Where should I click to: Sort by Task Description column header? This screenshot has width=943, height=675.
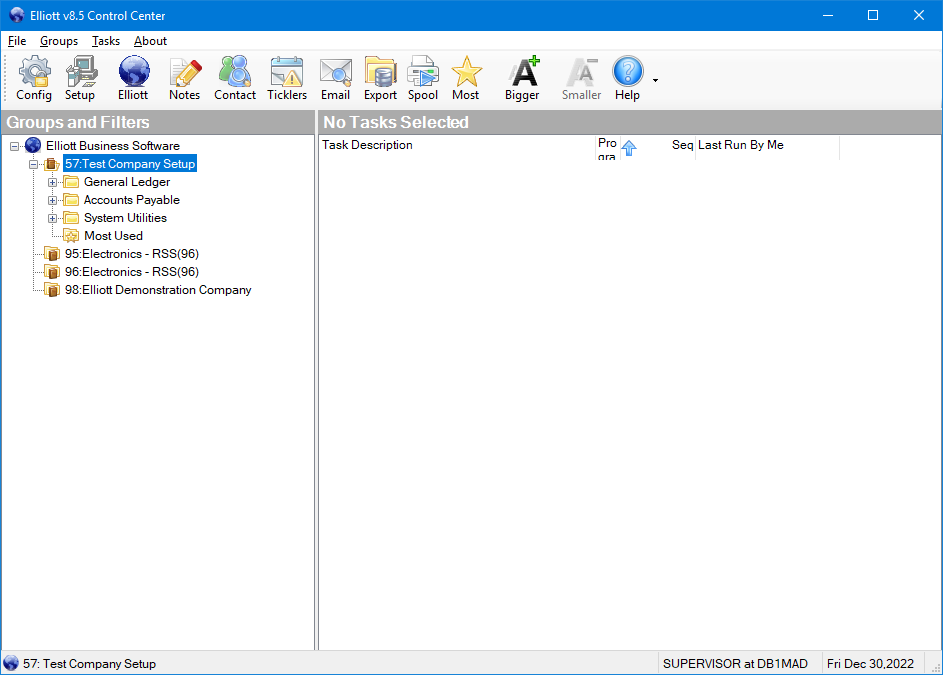coord(455,146)
